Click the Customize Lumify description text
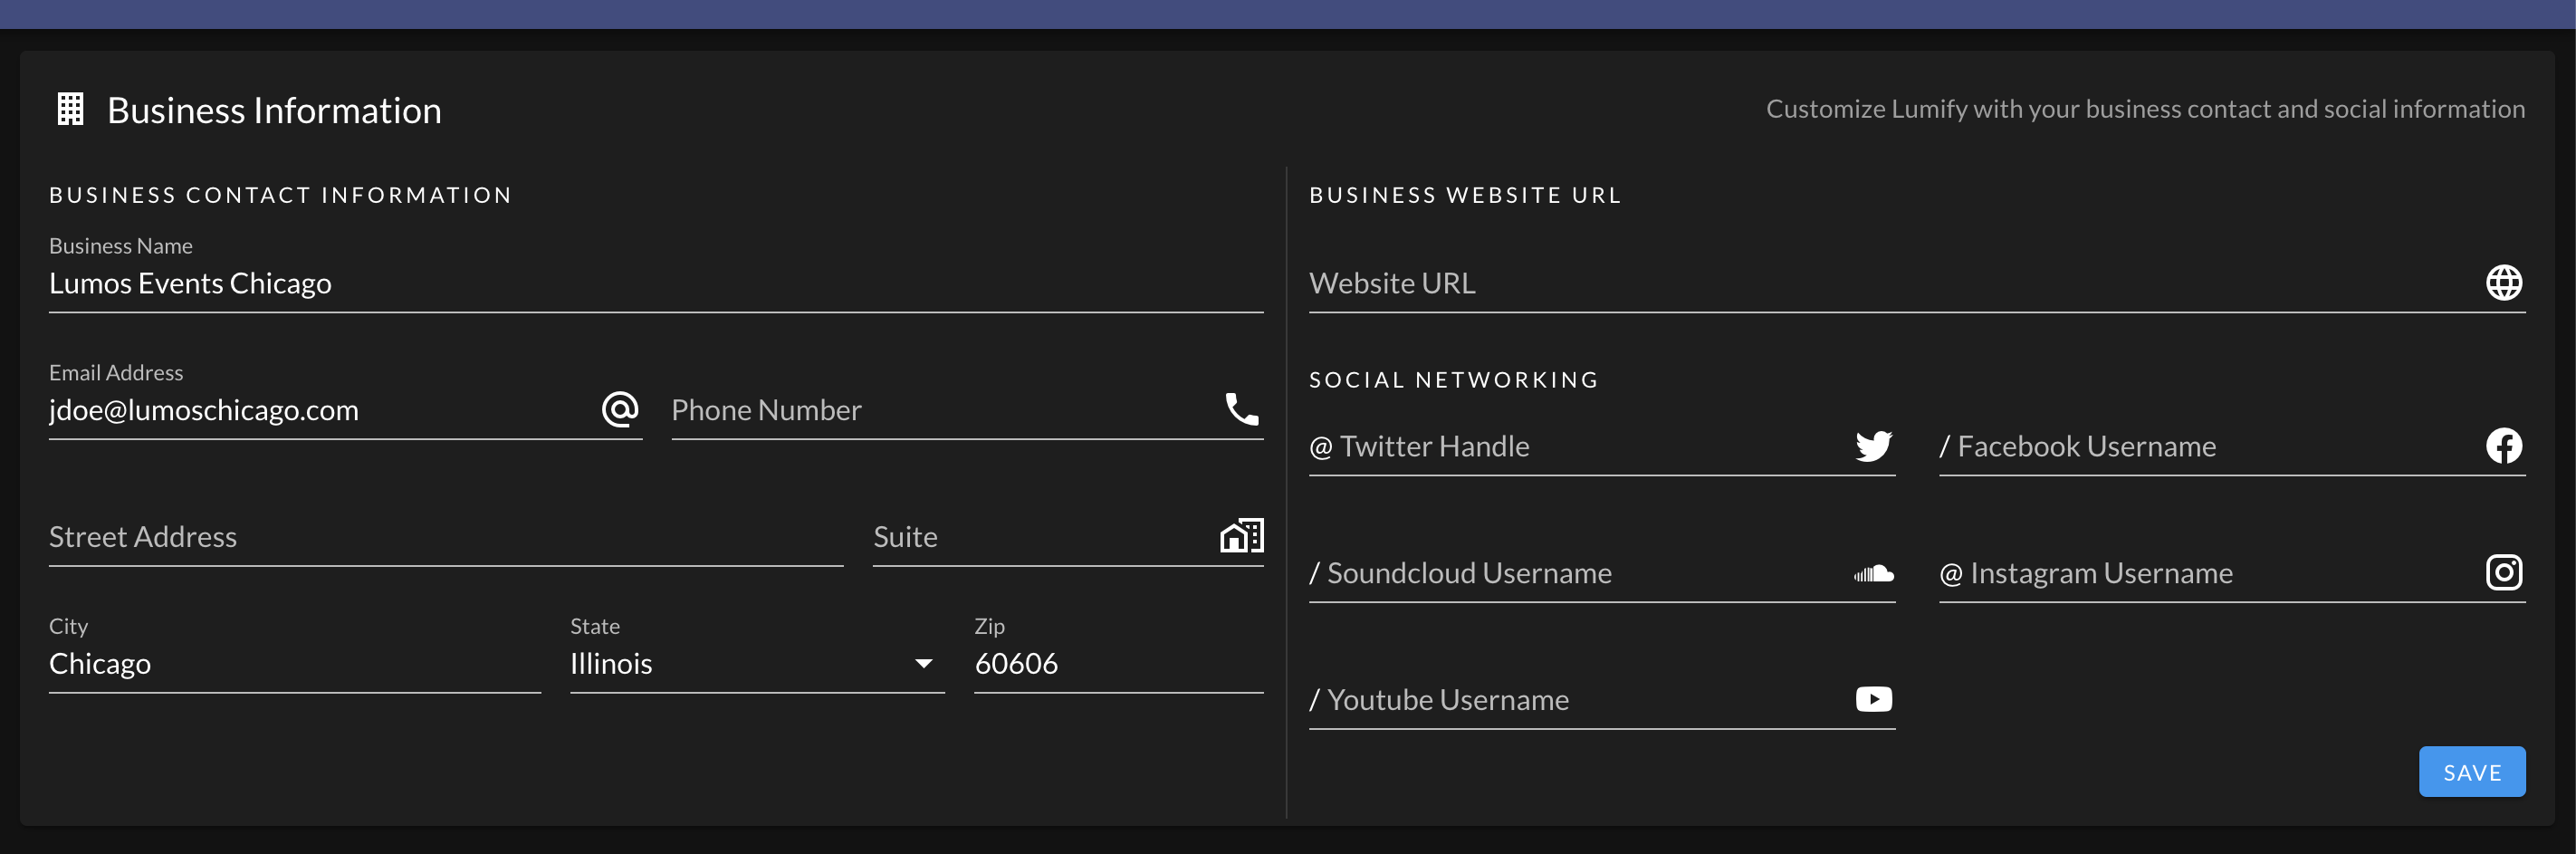This screenshot has height=854, width=2576. 2145,109
